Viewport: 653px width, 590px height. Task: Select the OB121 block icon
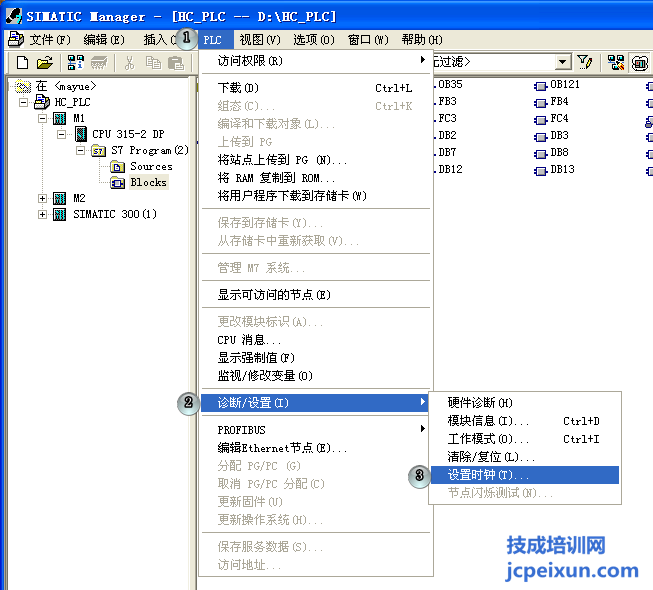pos(541,85)
